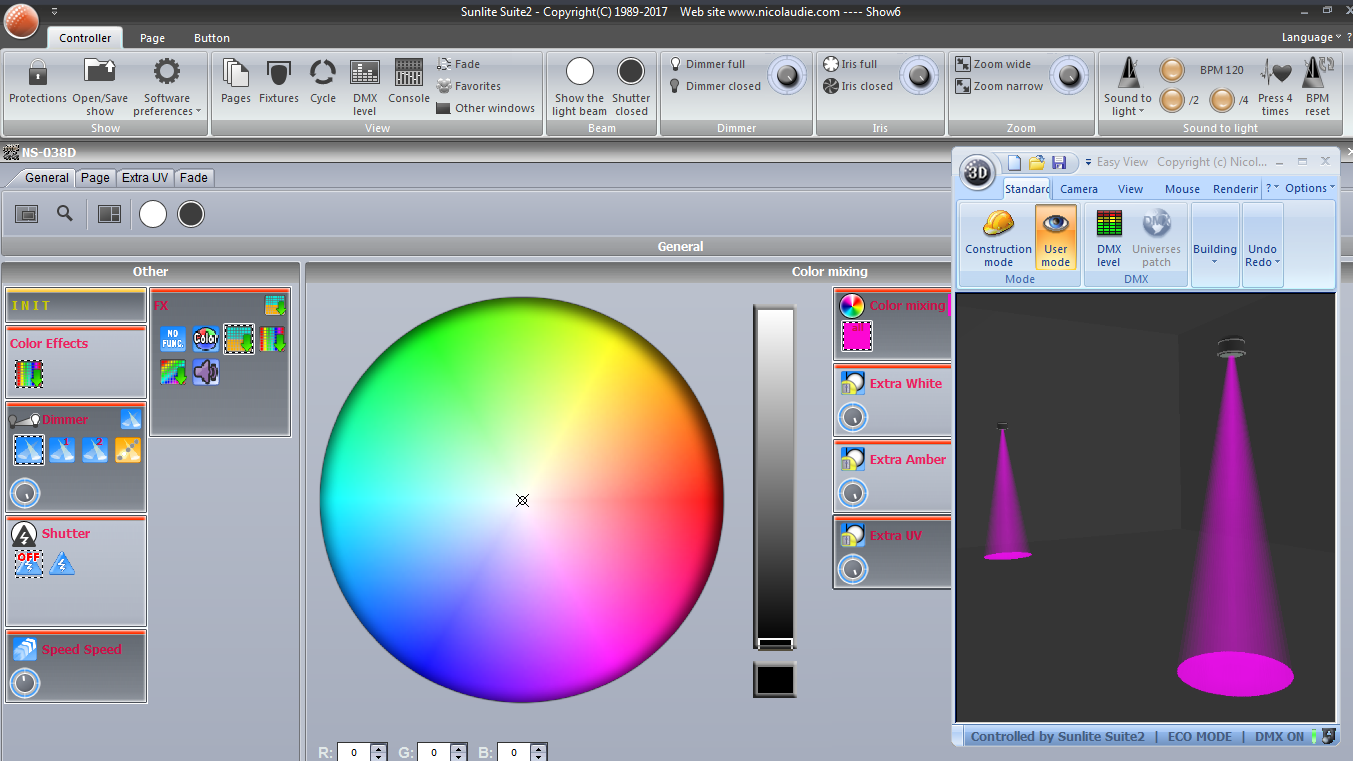Toggle Shutter closed in the Beam group

click(631, 86)
